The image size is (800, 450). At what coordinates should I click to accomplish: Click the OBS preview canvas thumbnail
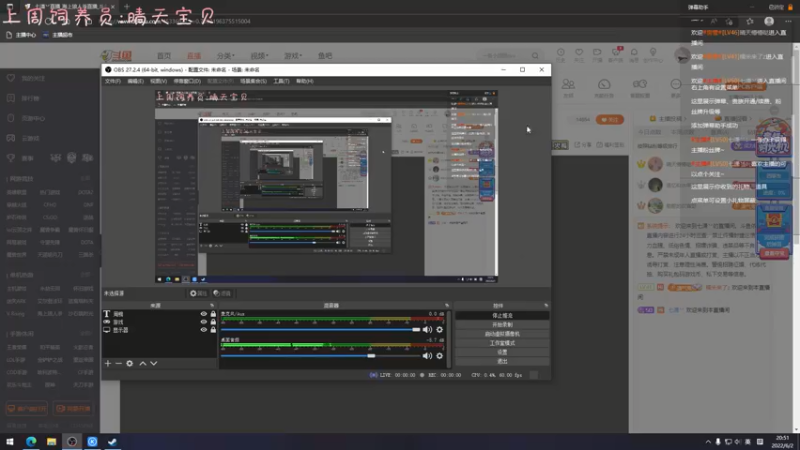click(x=327, y=187)
